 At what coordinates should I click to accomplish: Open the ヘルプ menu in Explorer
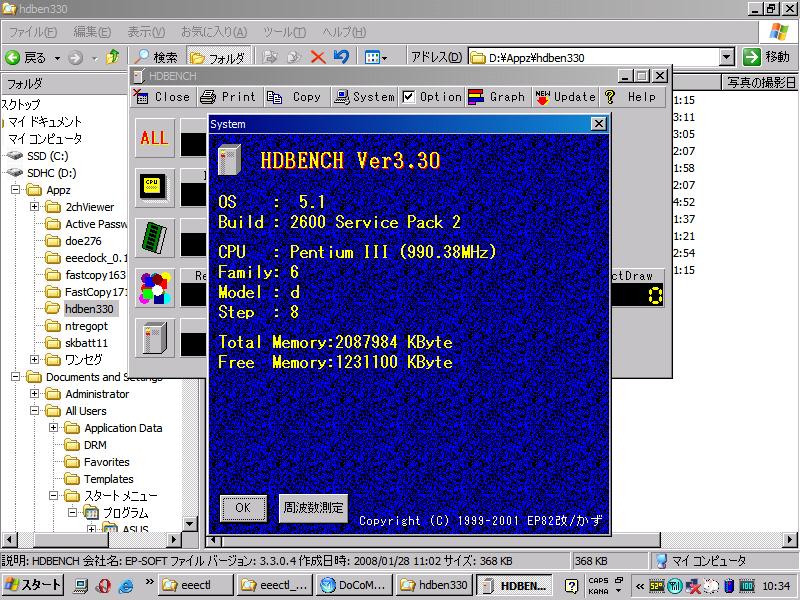pyautogui.click(x=344, y=32)
